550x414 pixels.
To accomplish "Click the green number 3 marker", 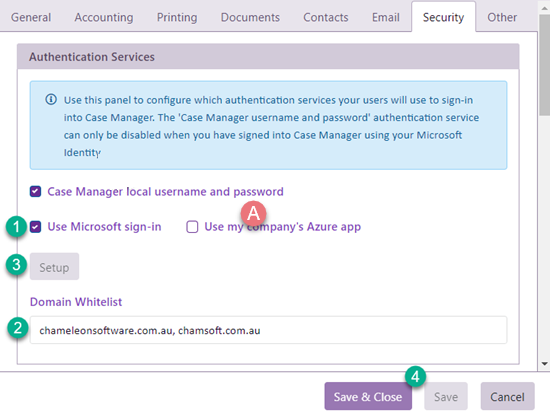I will [16, 265].
